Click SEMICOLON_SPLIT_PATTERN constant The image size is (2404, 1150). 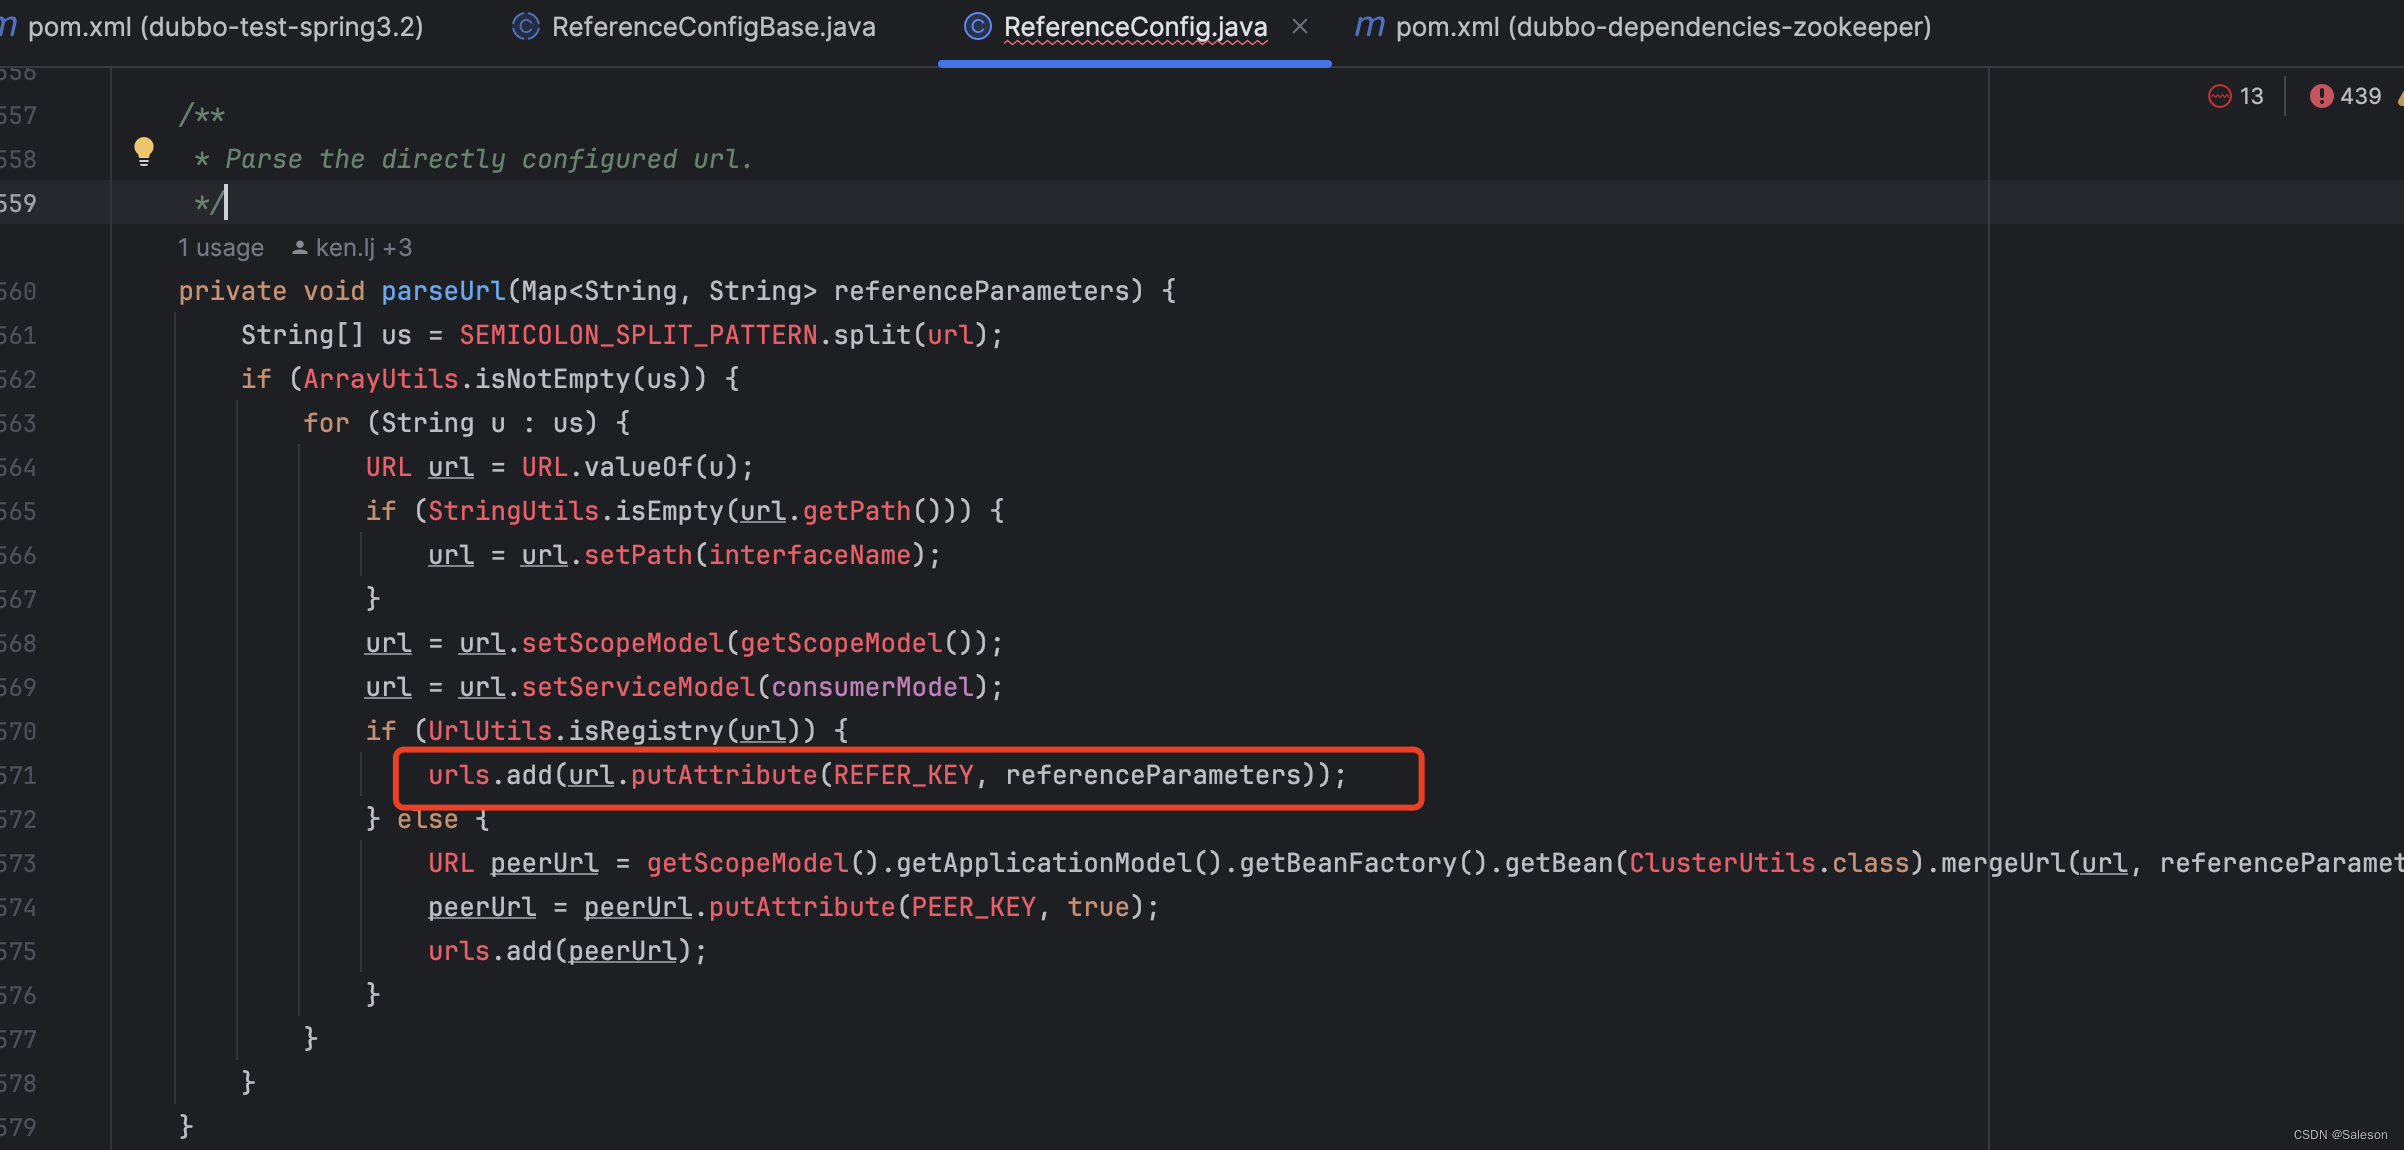coord(638,335)
